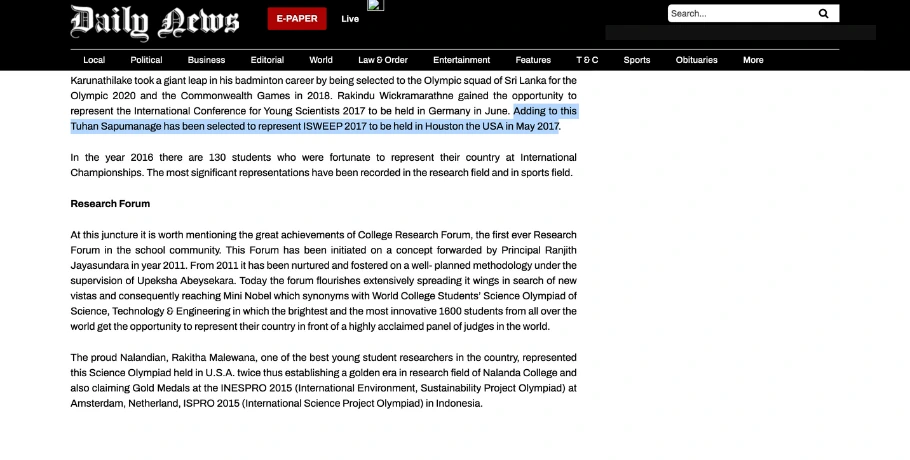Click the text "Upeksha Abeysekara"
Viewport: 910px width, 460px height.
coord(186,281)
